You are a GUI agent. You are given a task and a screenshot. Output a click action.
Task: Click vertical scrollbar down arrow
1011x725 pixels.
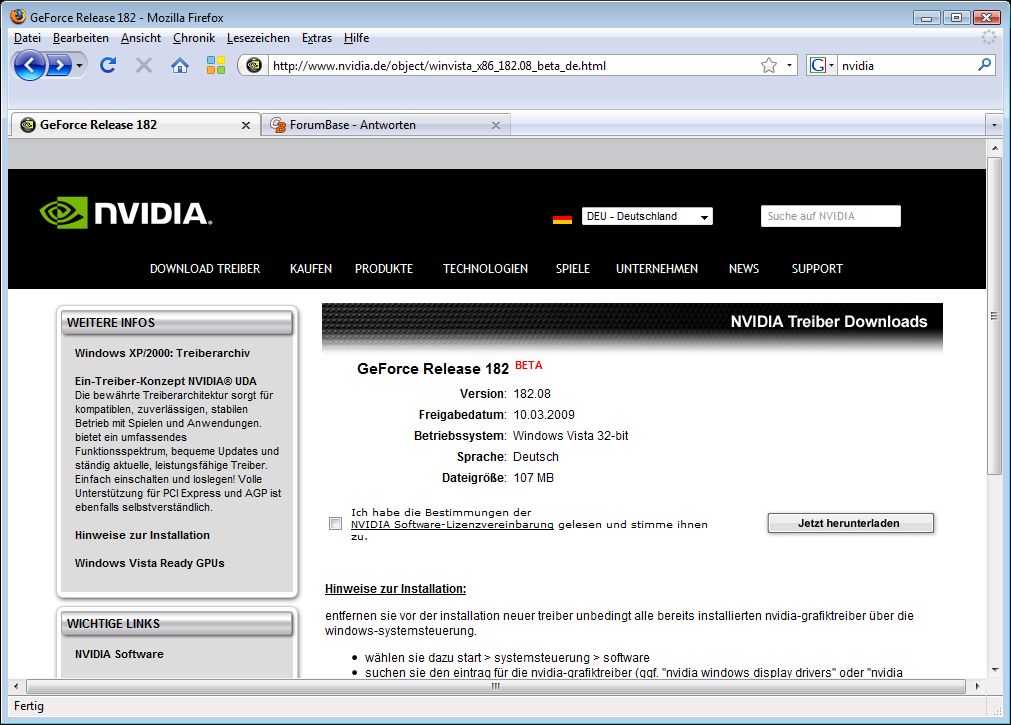994,670
